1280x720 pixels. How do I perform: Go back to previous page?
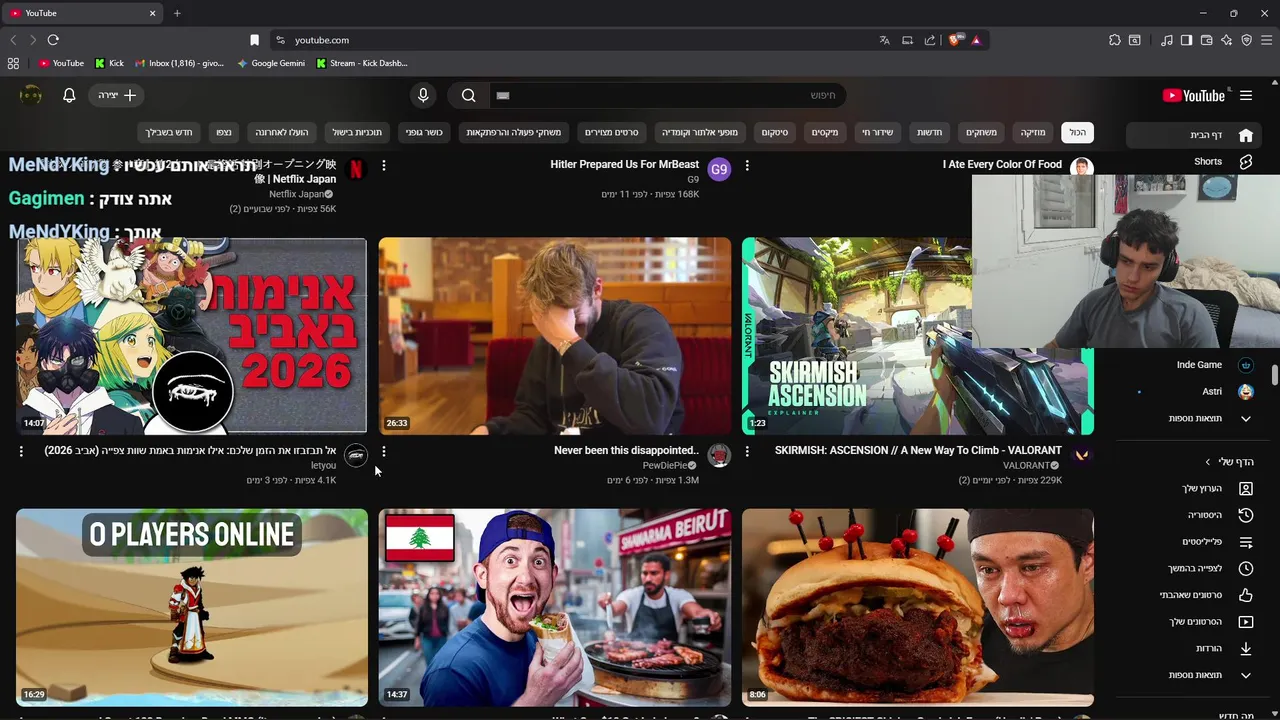click(13, 40)
